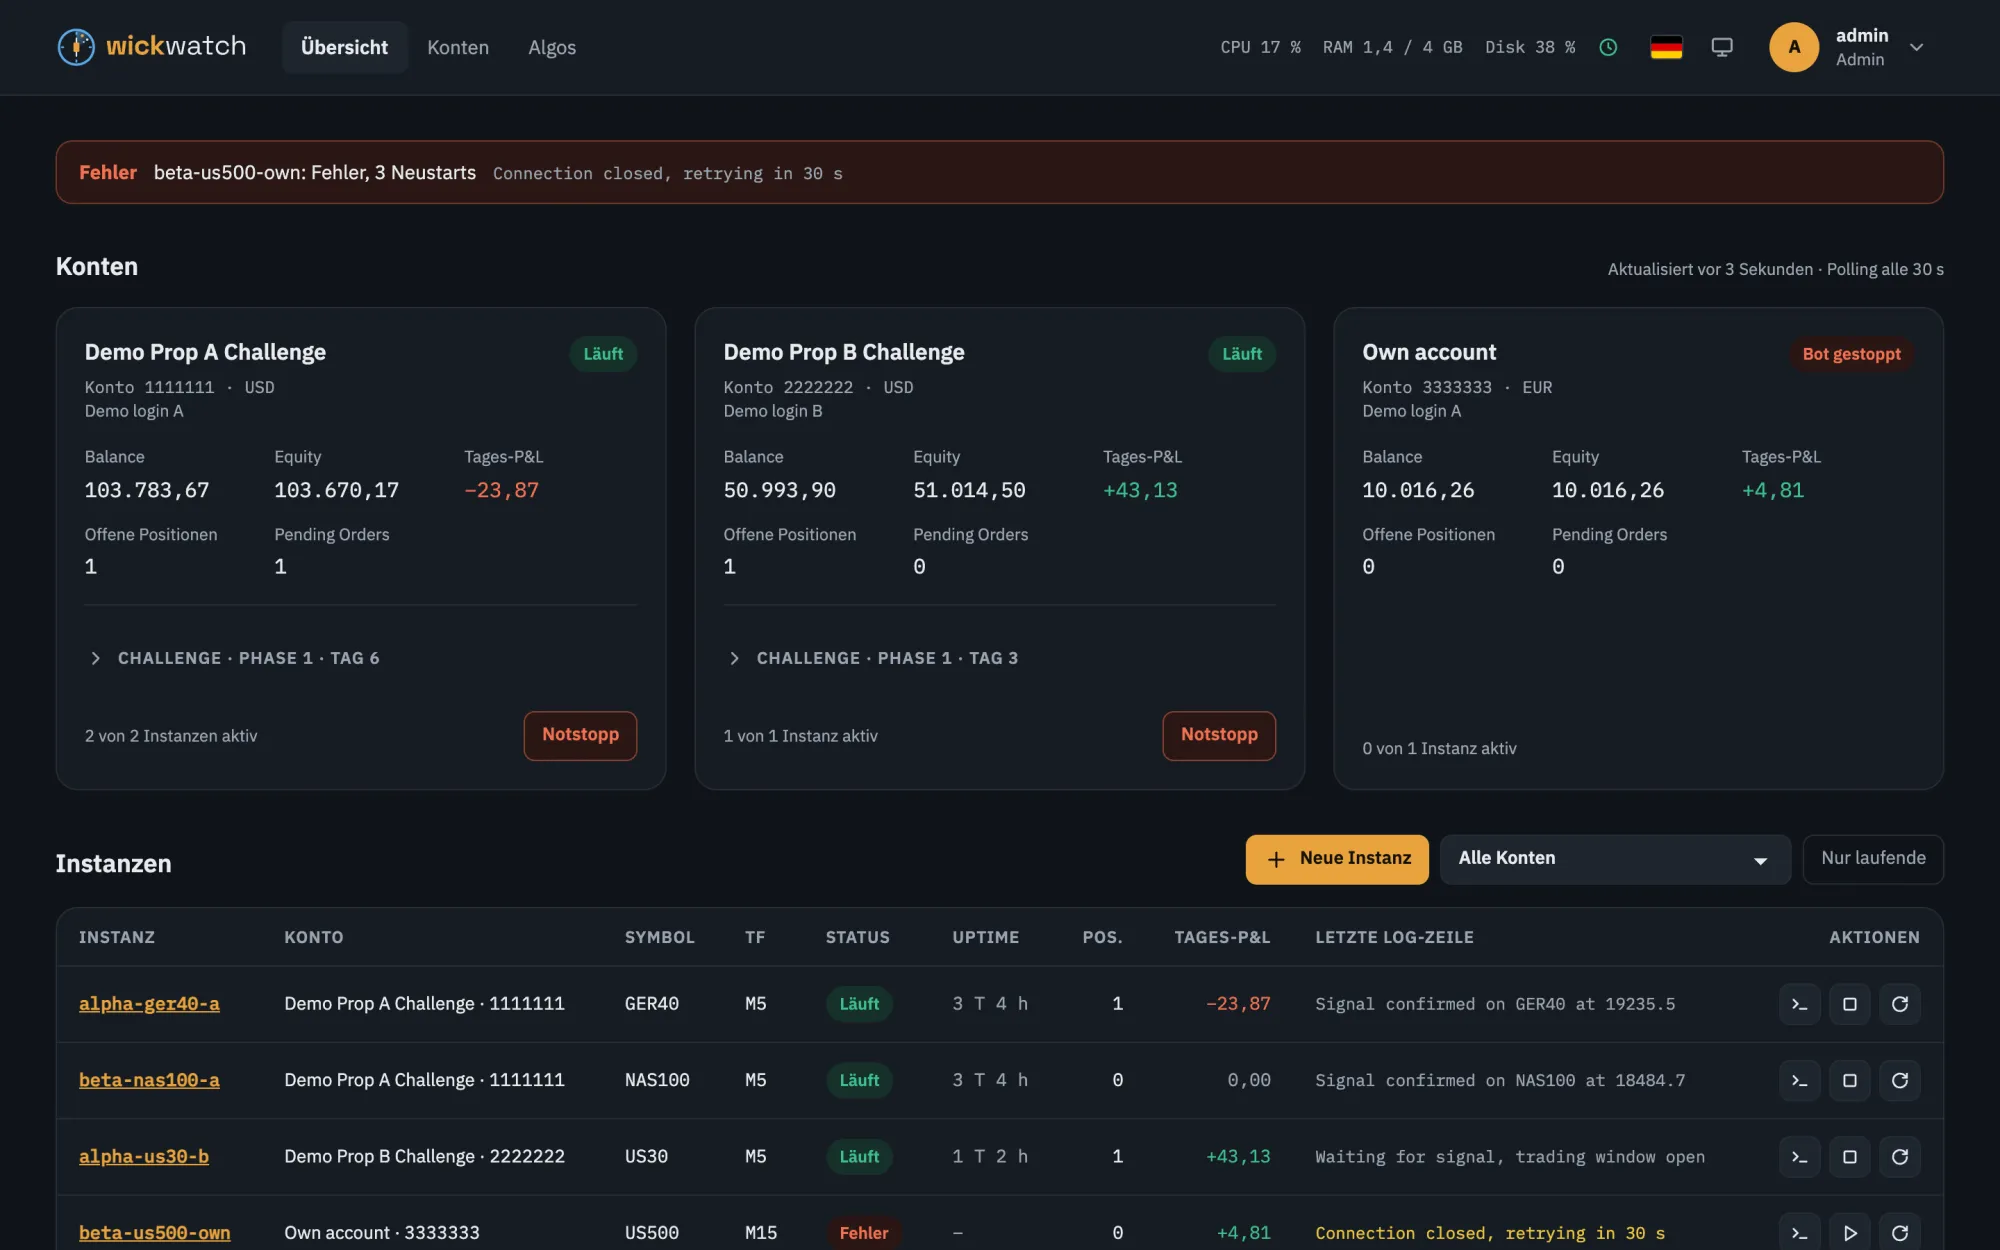This screenshot has width=2000, height=1250.
Task: Start the beta-us500-own instance
Action: (x=1850, y=1233)
